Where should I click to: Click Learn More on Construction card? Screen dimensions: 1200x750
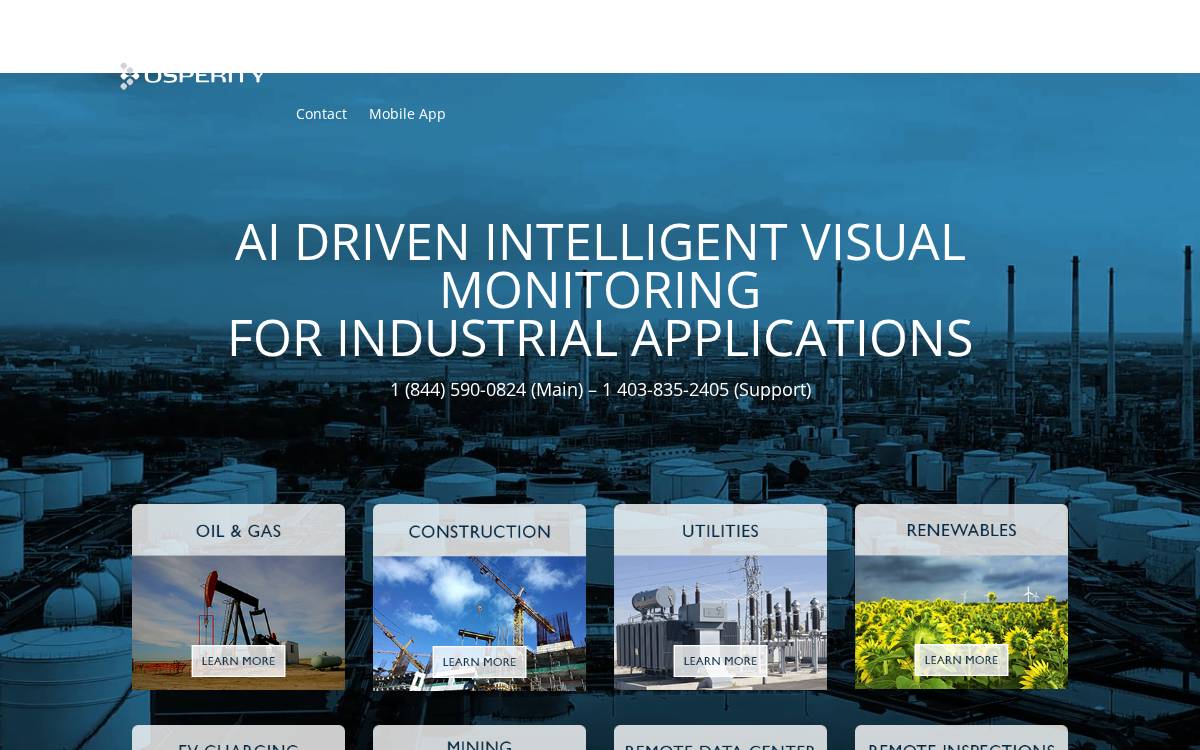tap(479, 662)
